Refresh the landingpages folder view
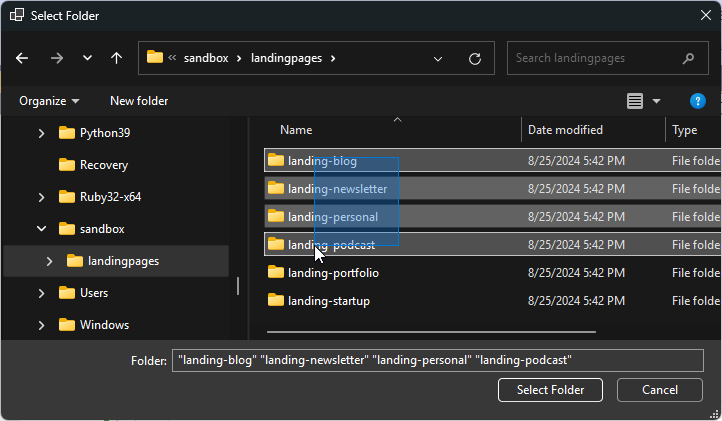Viewport: 722px width, 421px height. coord(475,58)
